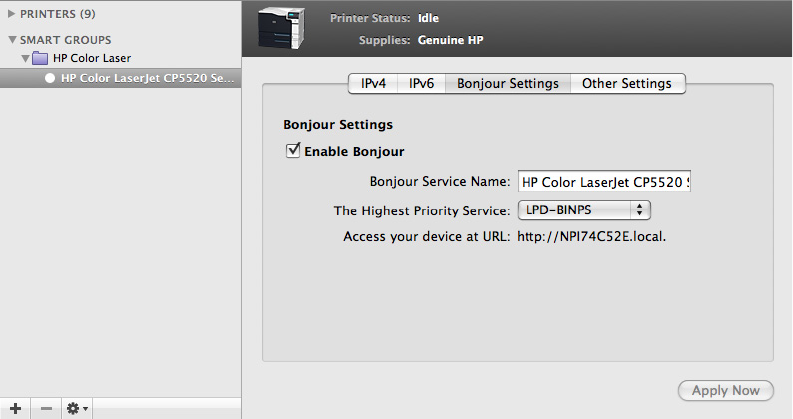
Task: Select HP Color LaserJet CP5520 printer item
Action: (x=146, y=77)
